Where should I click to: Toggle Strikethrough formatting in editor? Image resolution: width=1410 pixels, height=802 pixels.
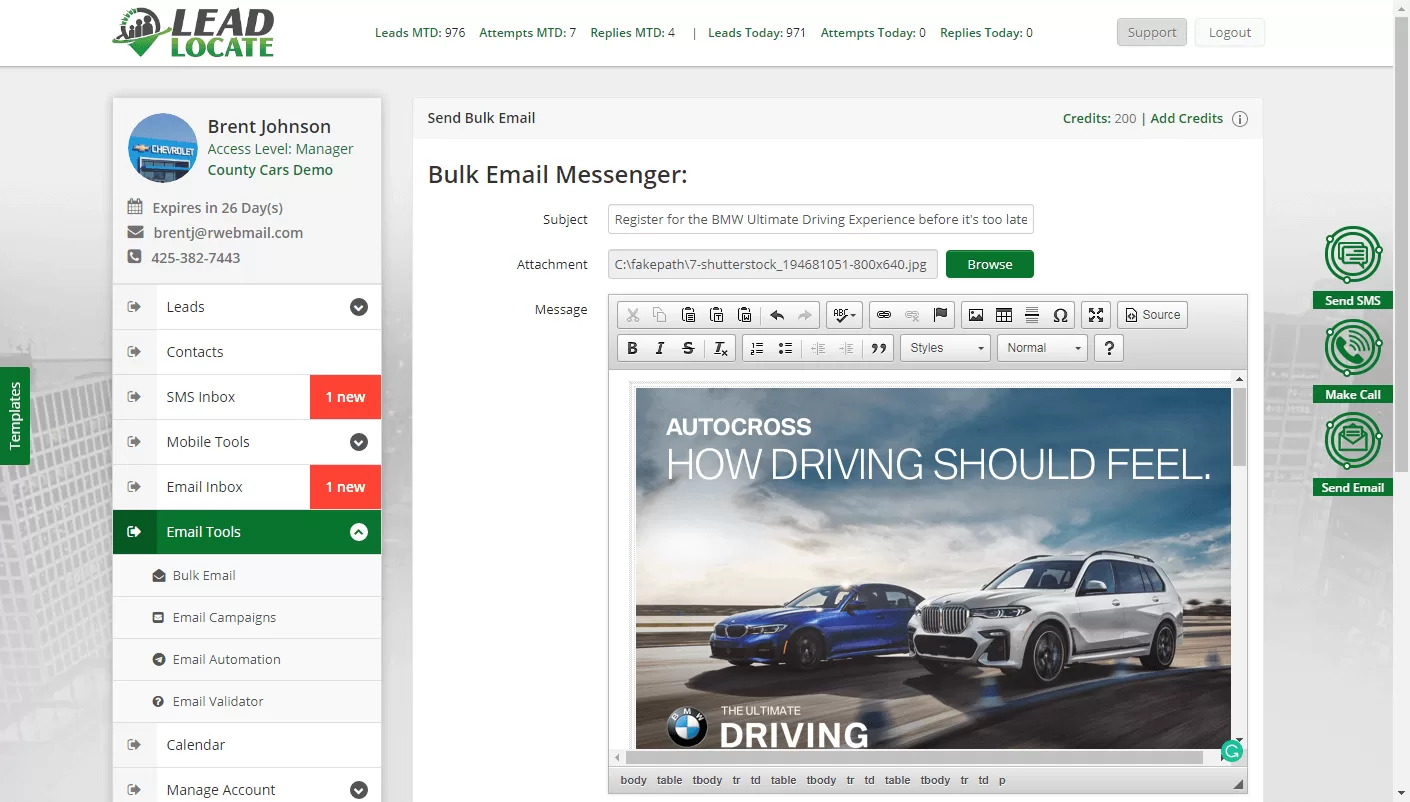click(x=688, y=348)
